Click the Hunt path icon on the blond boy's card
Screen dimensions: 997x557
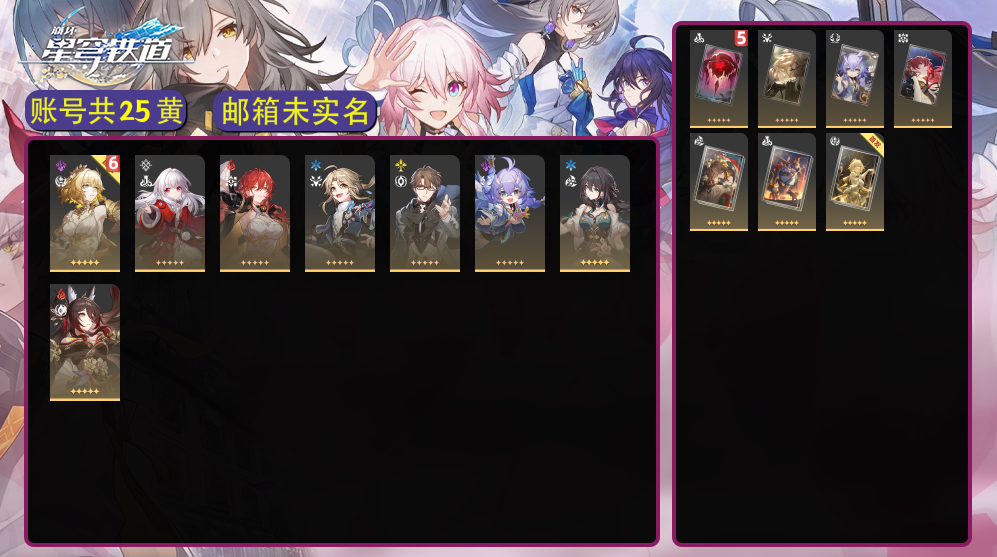tap(316, 181)
